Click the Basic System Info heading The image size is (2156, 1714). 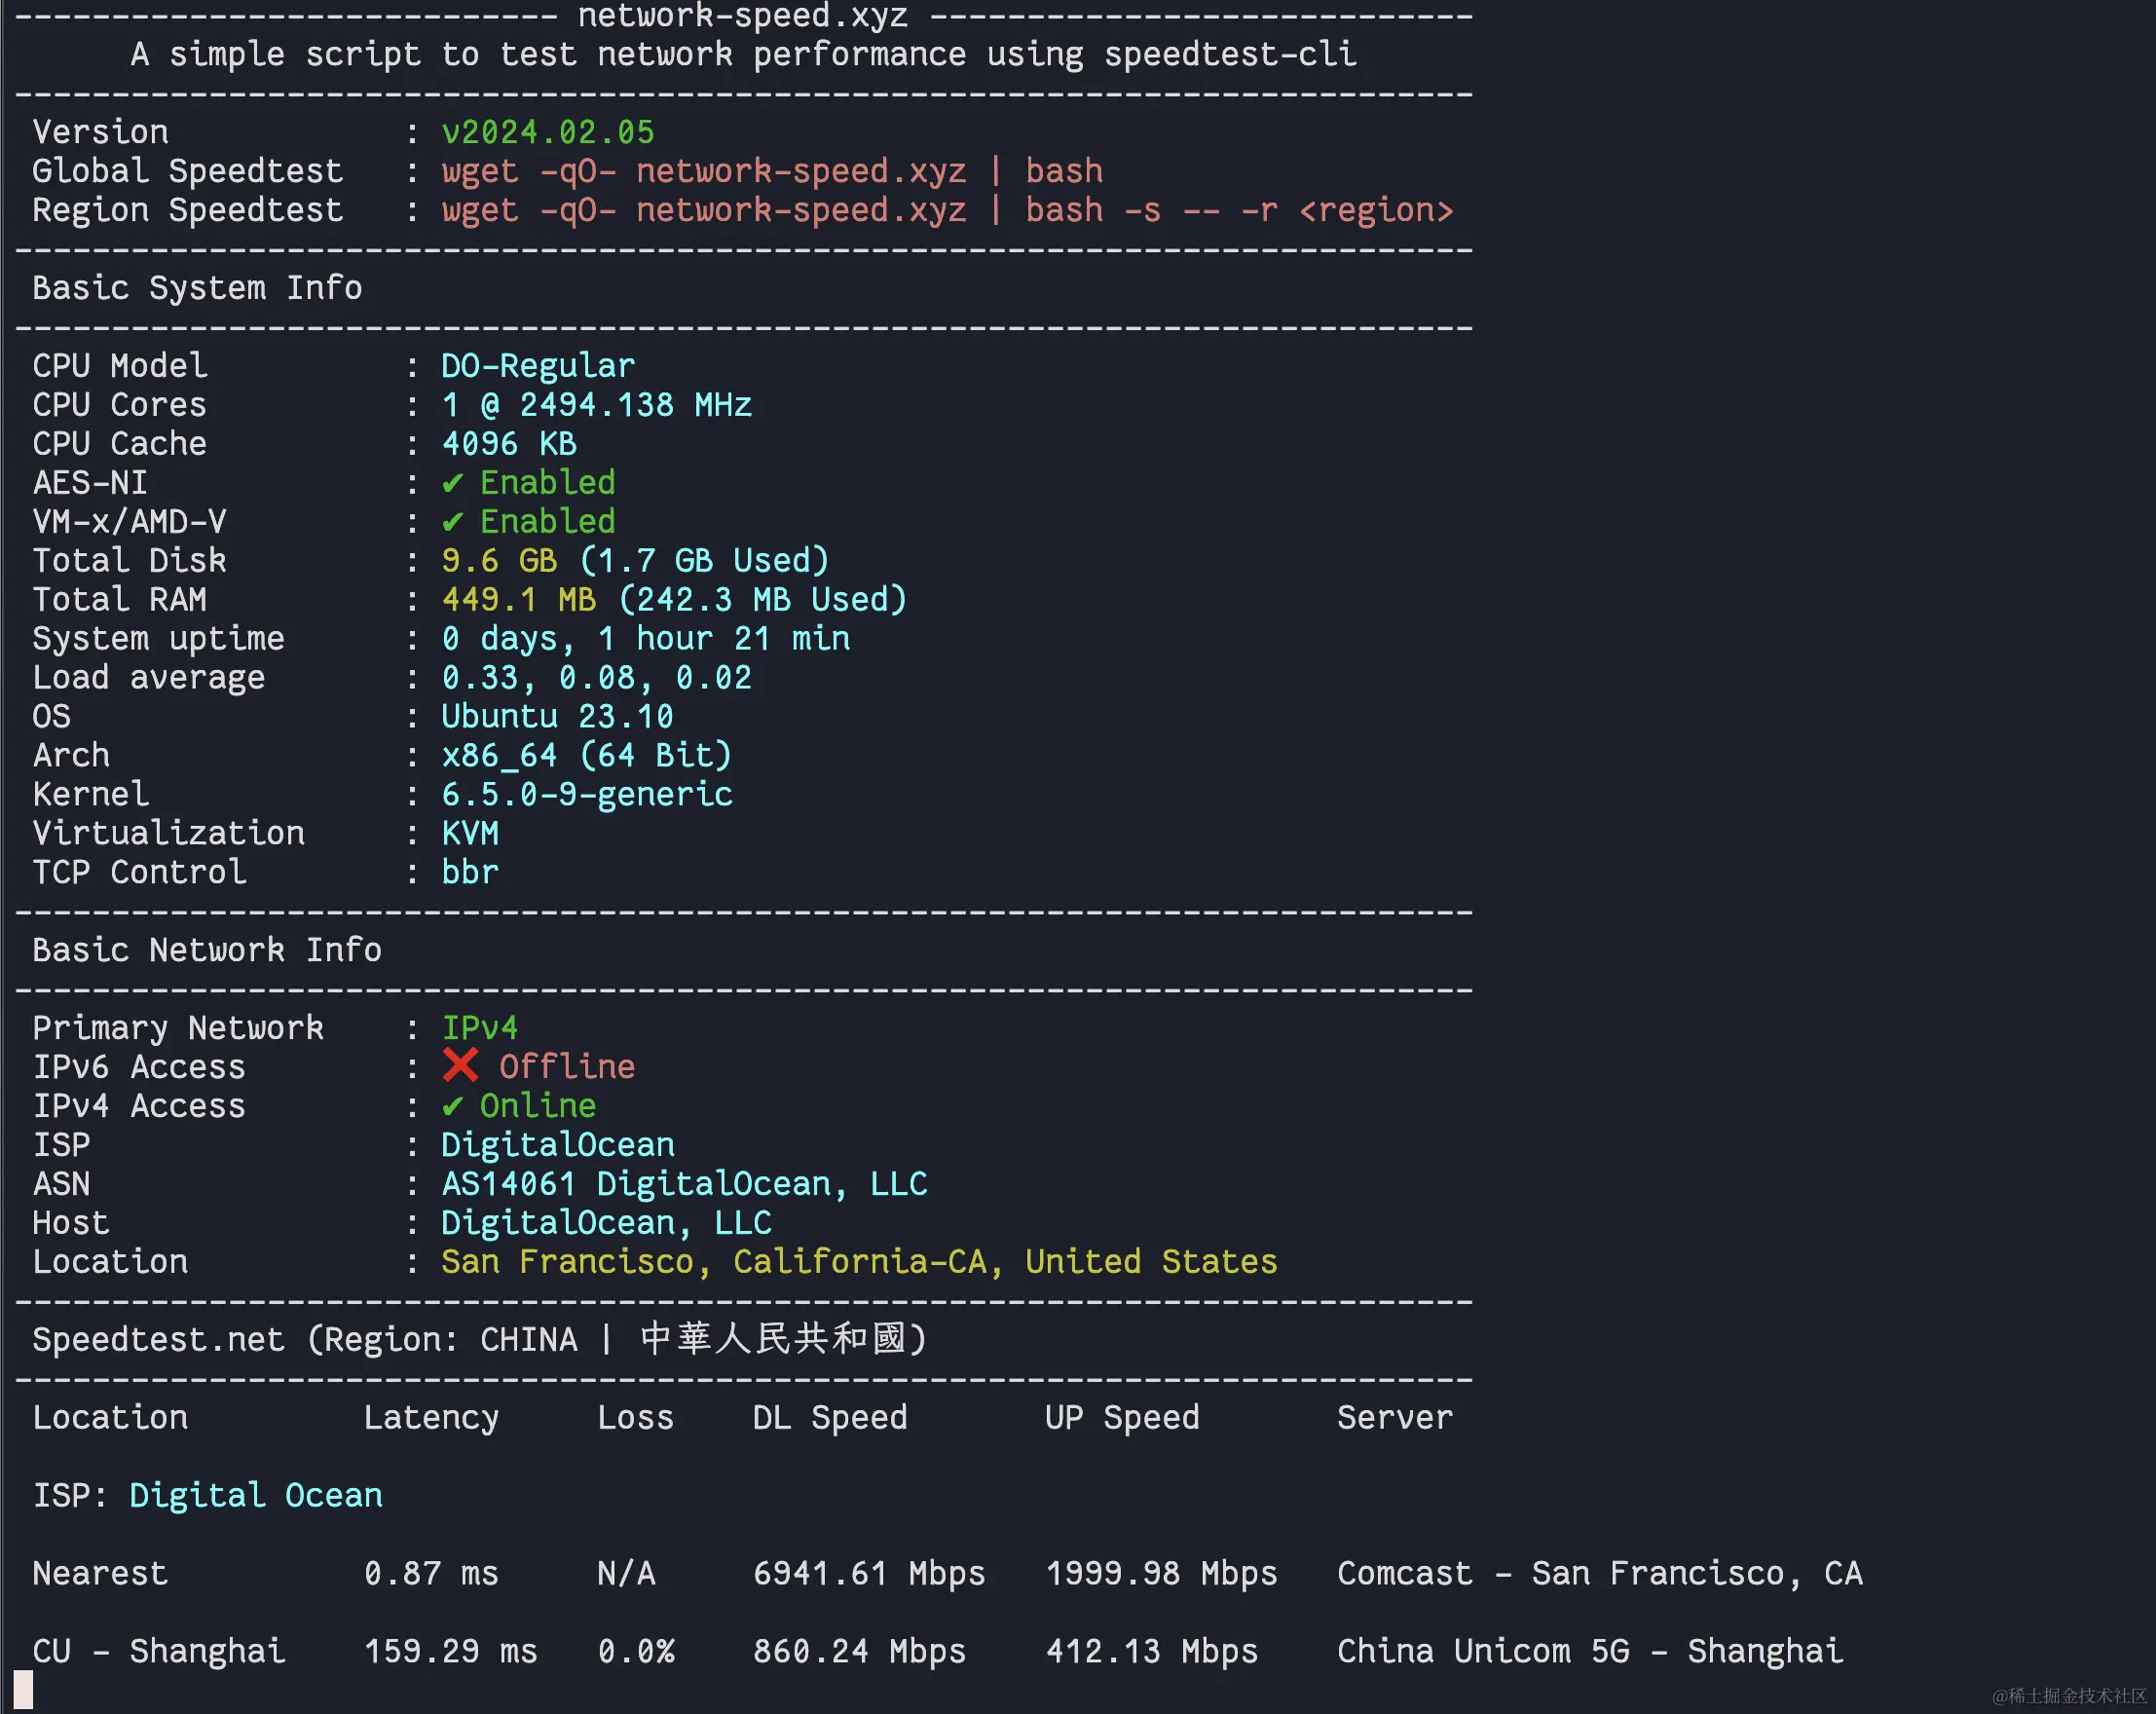click(197, 288)
